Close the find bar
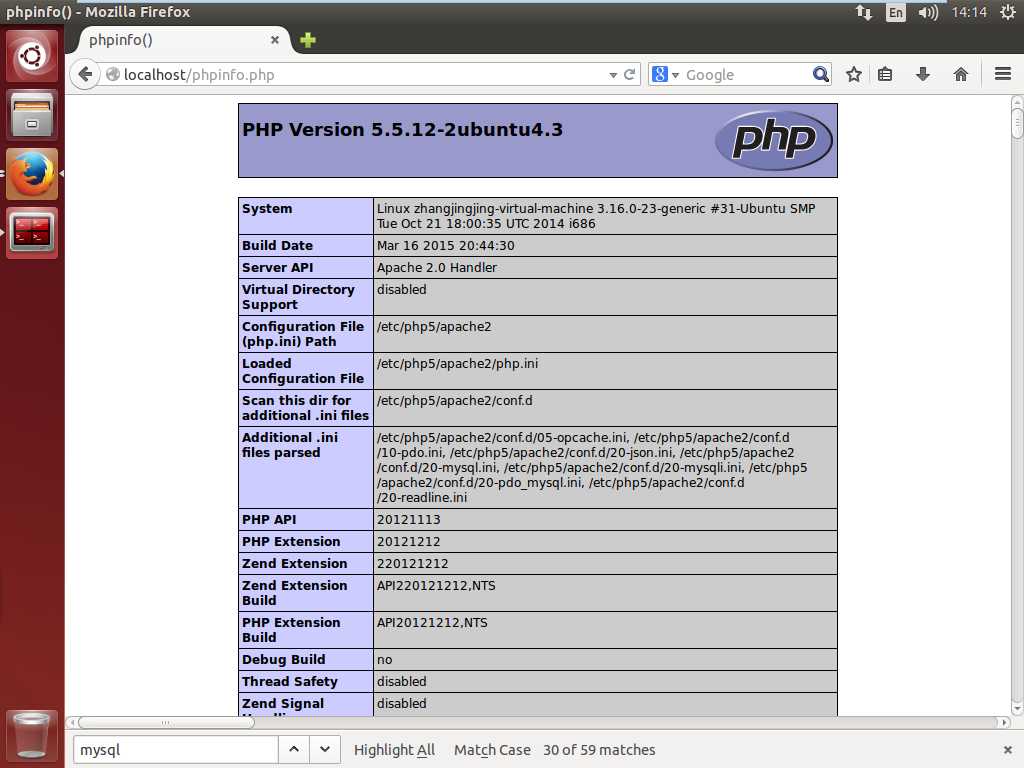Screen dimensions: 1024x768 [1007, 750]
